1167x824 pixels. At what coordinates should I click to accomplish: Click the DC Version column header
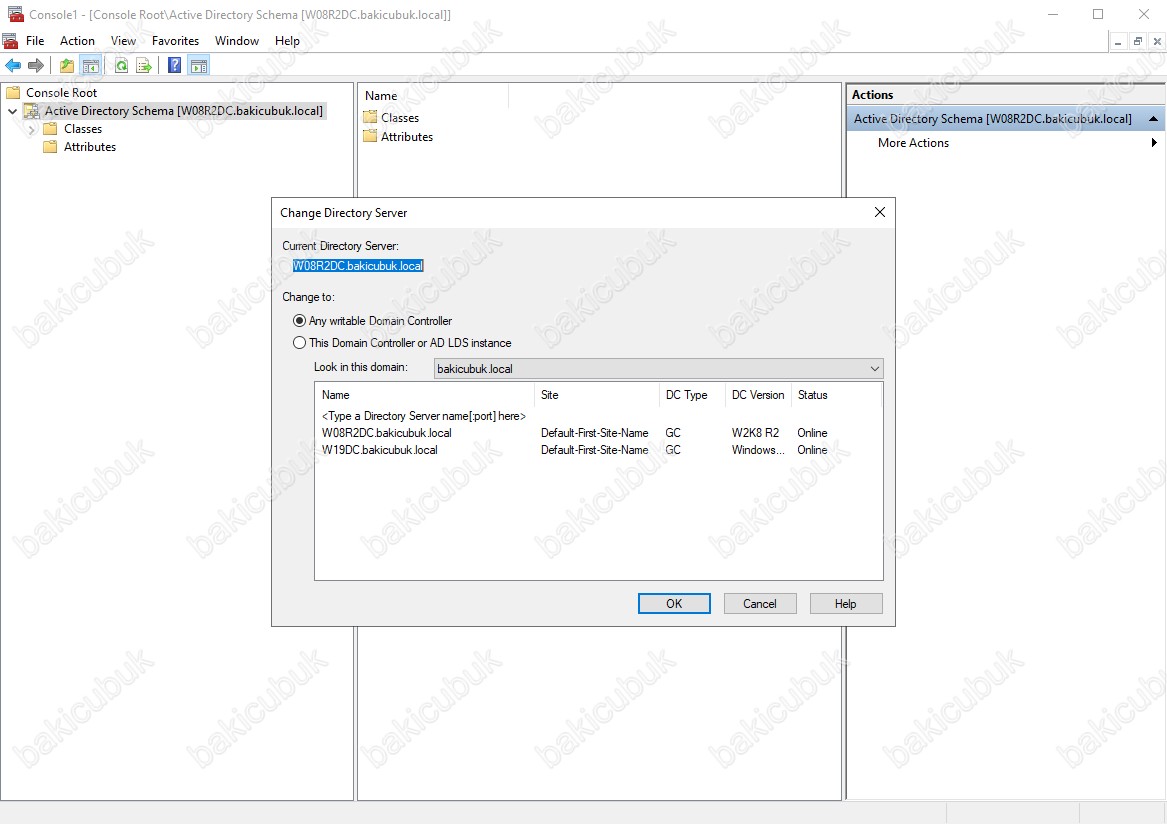pos(758,395)
